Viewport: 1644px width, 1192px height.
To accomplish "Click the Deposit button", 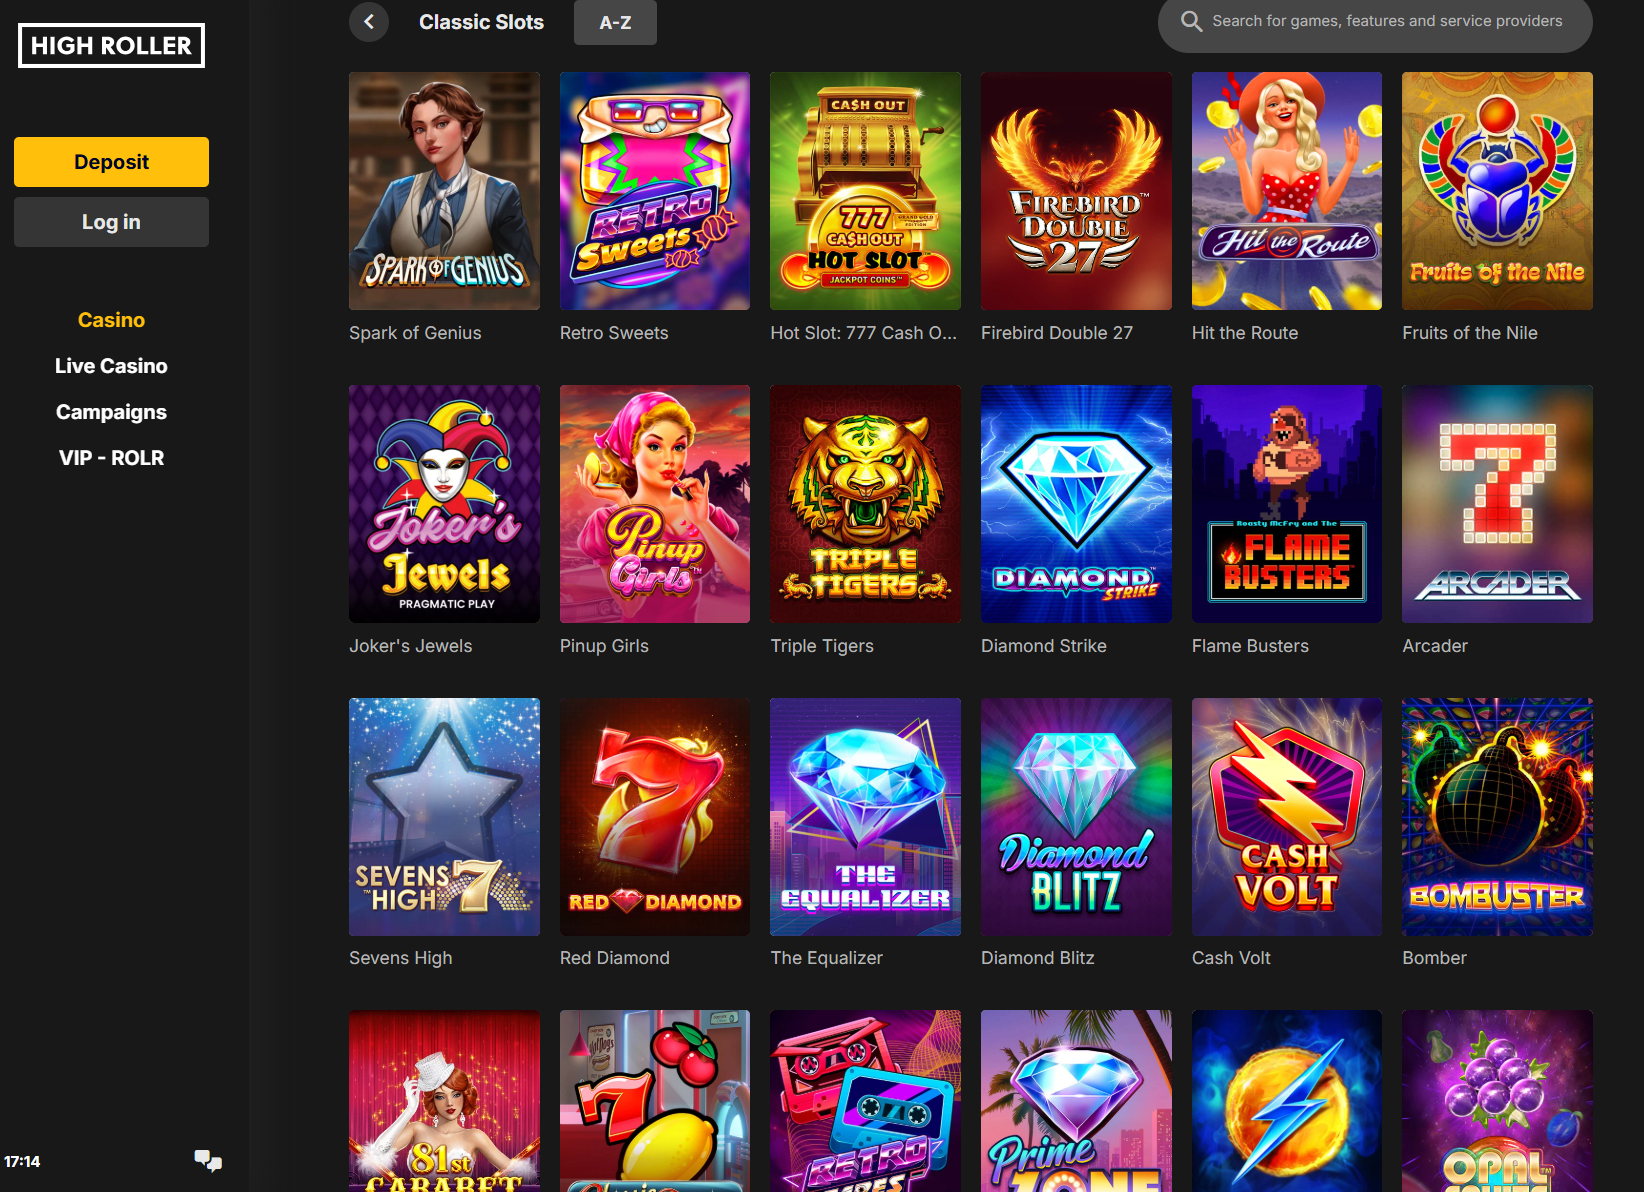I will tap(111, 162).
